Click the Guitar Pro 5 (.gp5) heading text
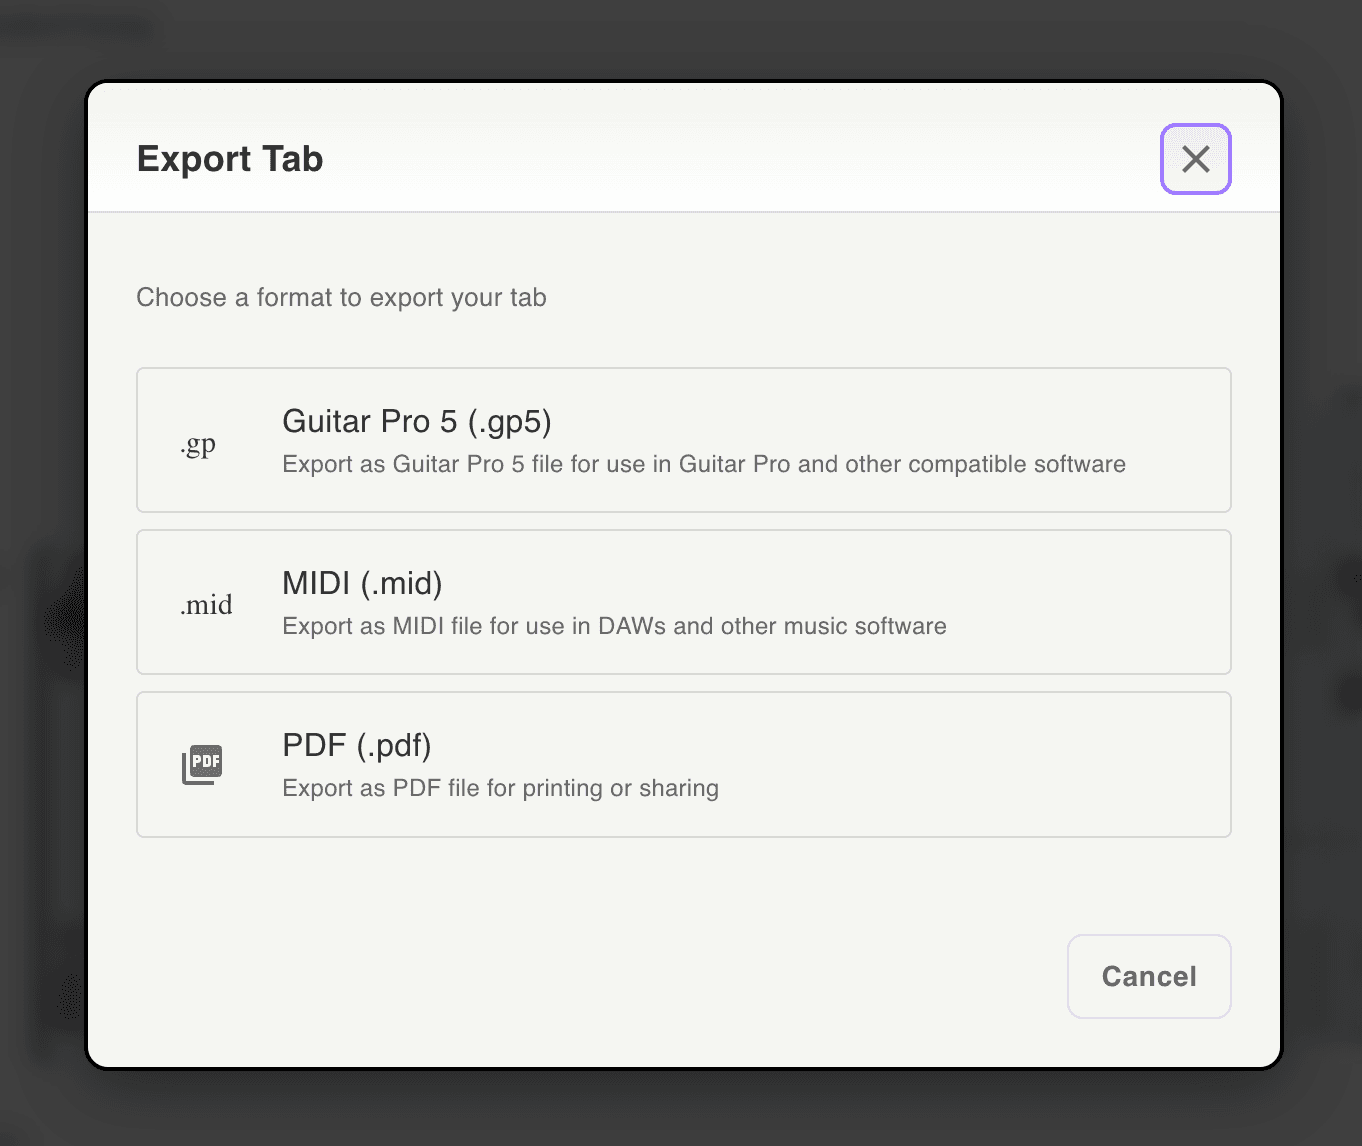This screenshot has height=1146, width=1362. (417, 421)
